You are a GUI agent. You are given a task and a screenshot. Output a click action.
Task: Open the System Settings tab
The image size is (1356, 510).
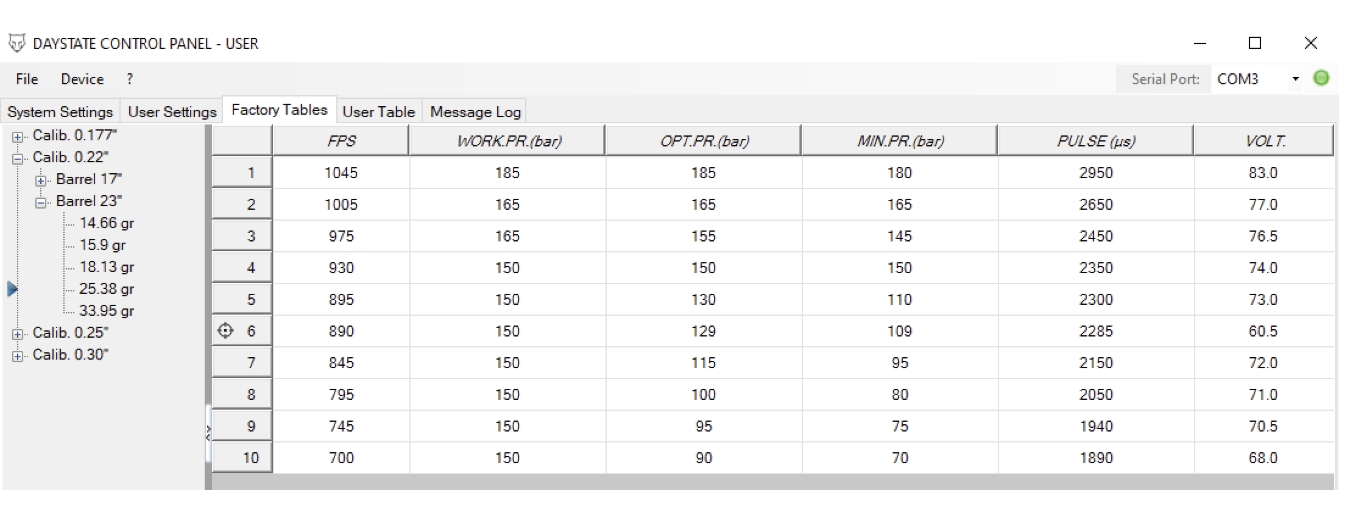pyautogui.click(x=60, y=112)
